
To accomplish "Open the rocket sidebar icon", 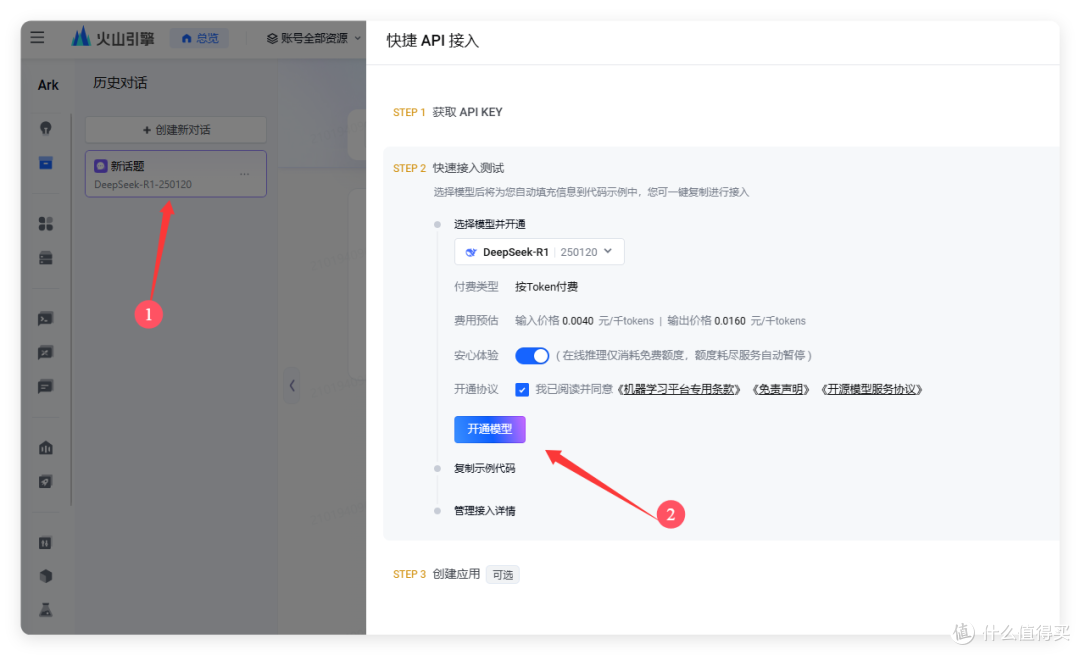I will (x=45, y=481).
